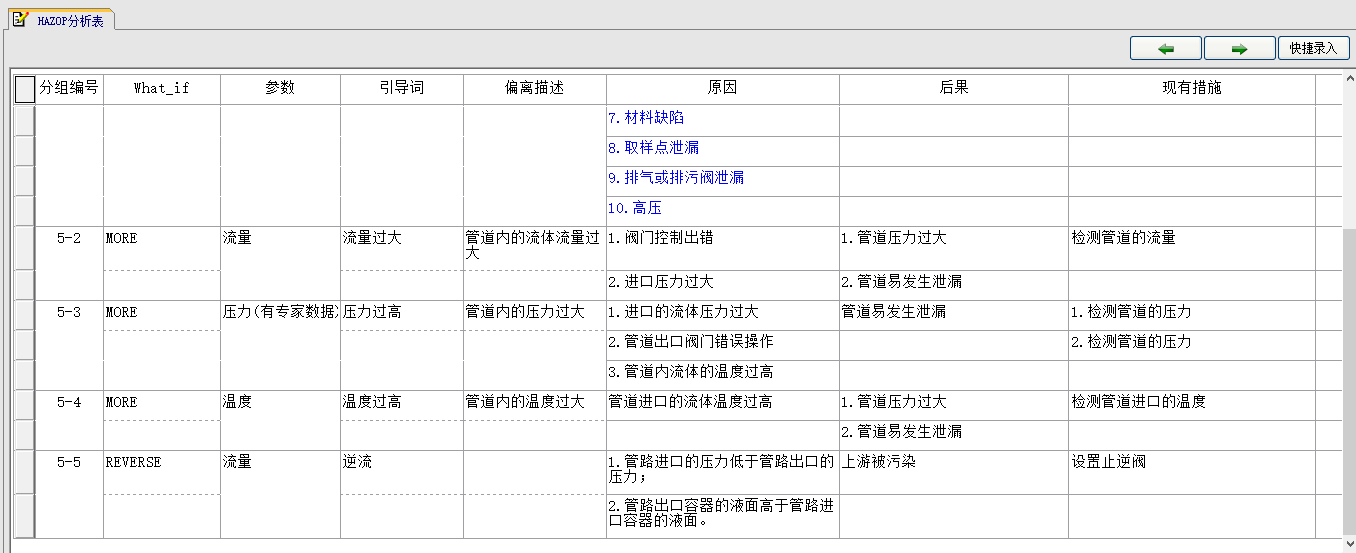Viewport: 1356px width, 553px height.
Task: Select the 现有措施 column header
Action: 1192,88
